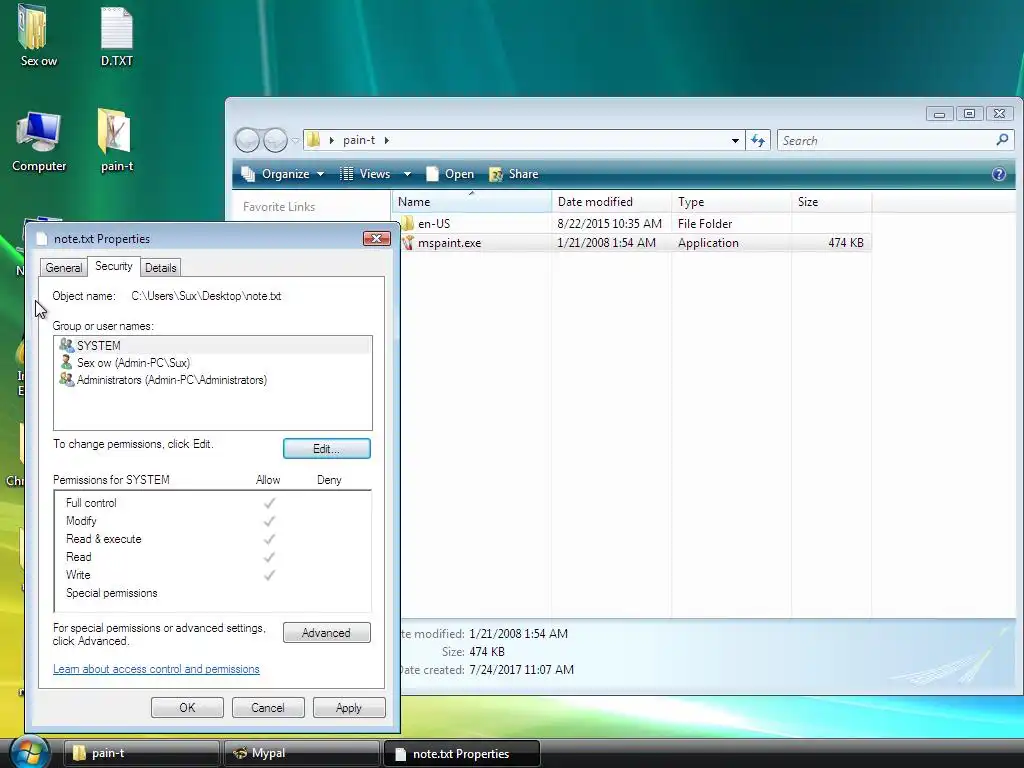This screenshot has width=1024, height=768.
Task: Switch to note.txt Properties taskbar button
Action: click(x=462, y=754)
